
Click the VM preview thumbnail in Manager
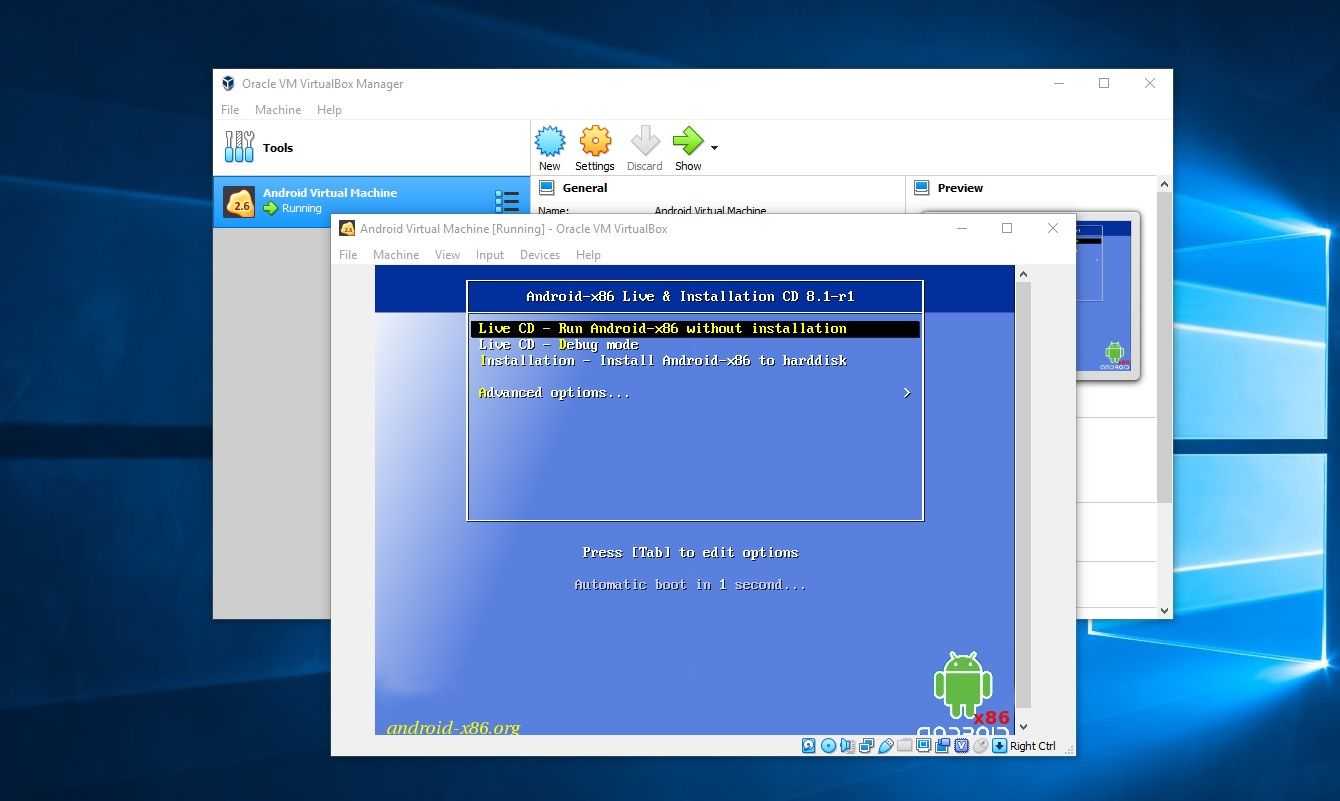click(x=1105, y=296)
